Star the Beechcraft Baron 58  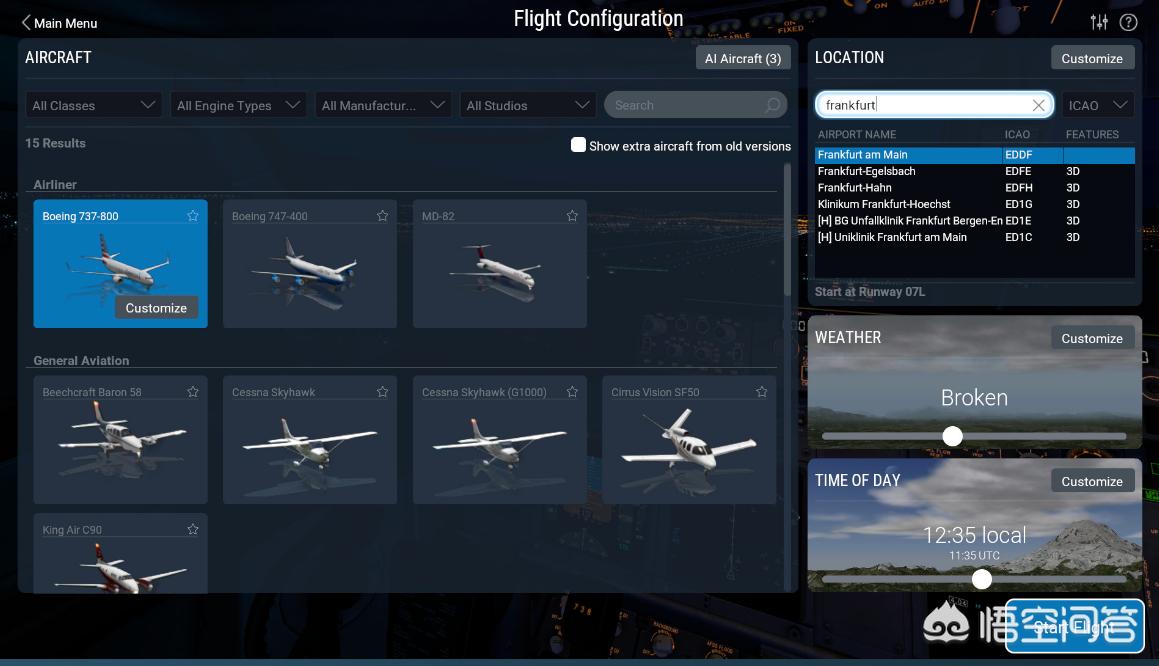pos(193,392)
